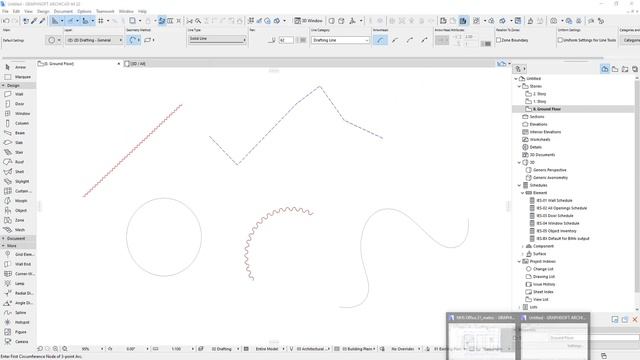Open the File menu
Screen dimensions: 640x360
coord(5,11)
